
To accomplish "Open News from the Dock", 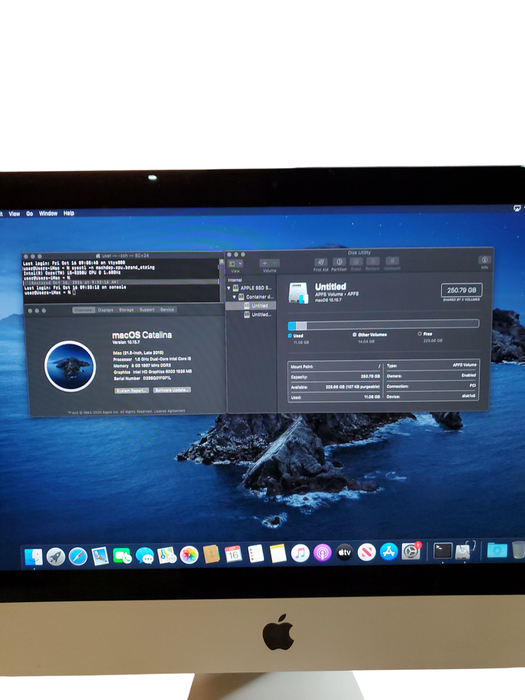I will (x=367, y=553).
